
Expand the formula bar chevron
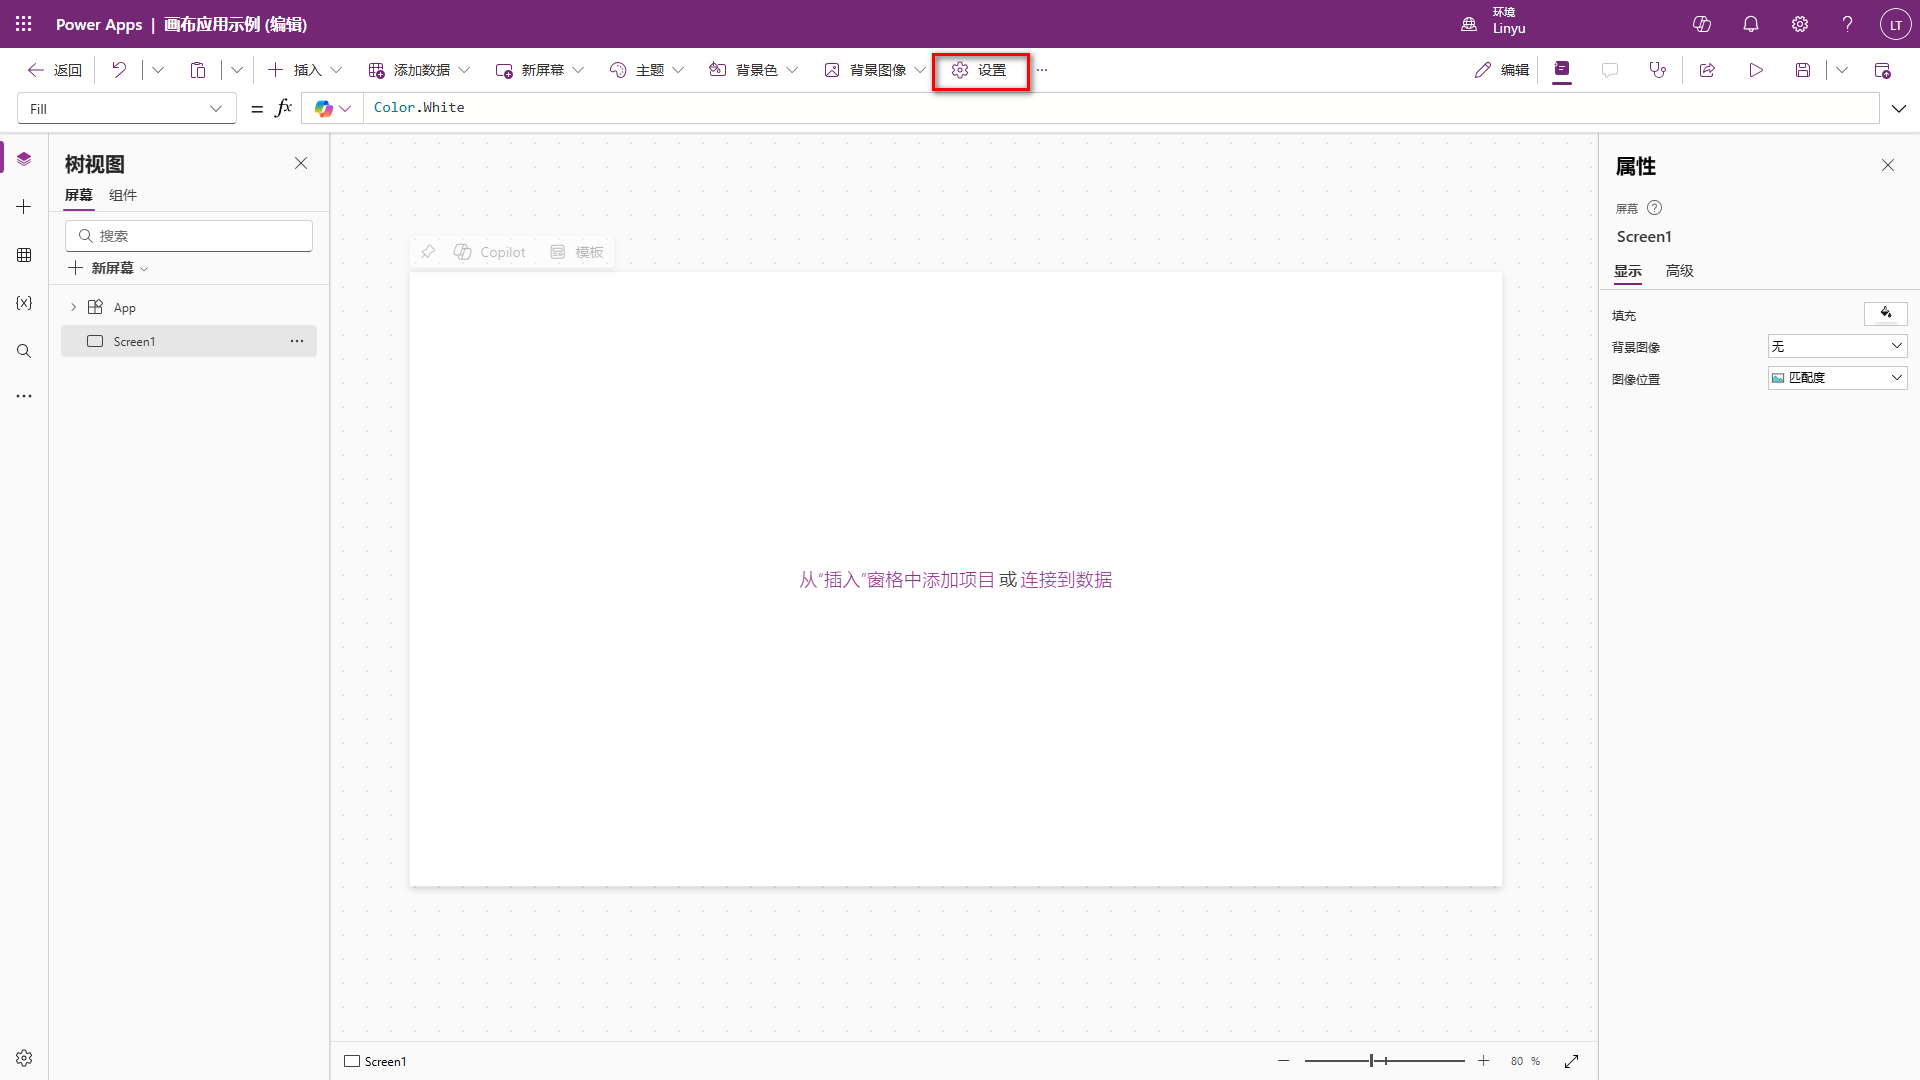pyautogui.click(x=1899, y=108)
